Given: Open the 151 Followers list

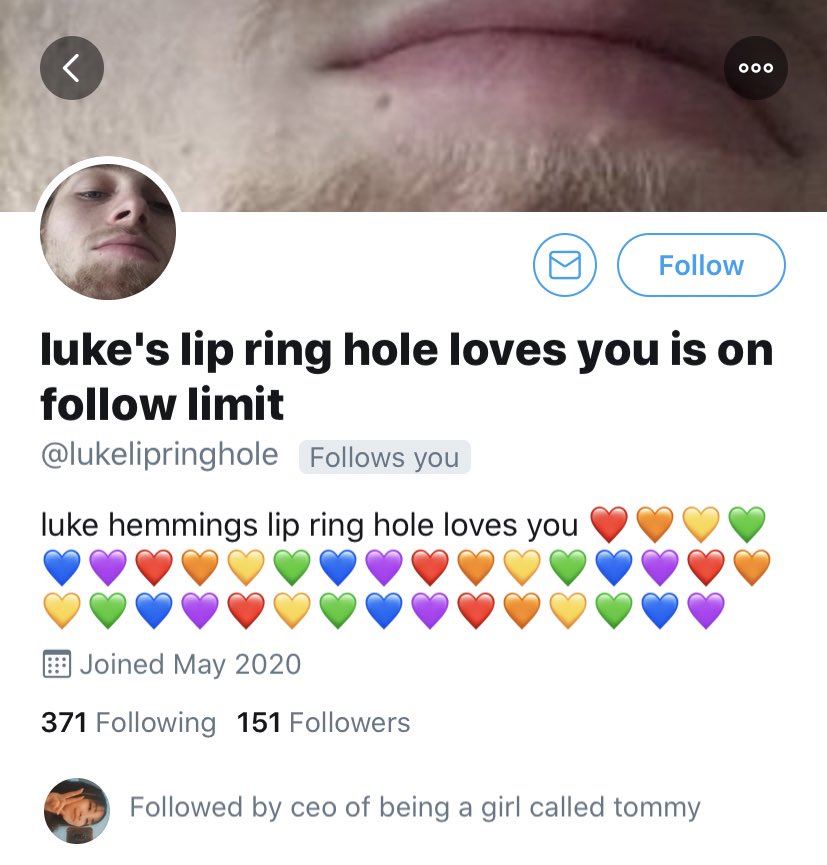Looking at the screenshot, I should click(323, 722).
